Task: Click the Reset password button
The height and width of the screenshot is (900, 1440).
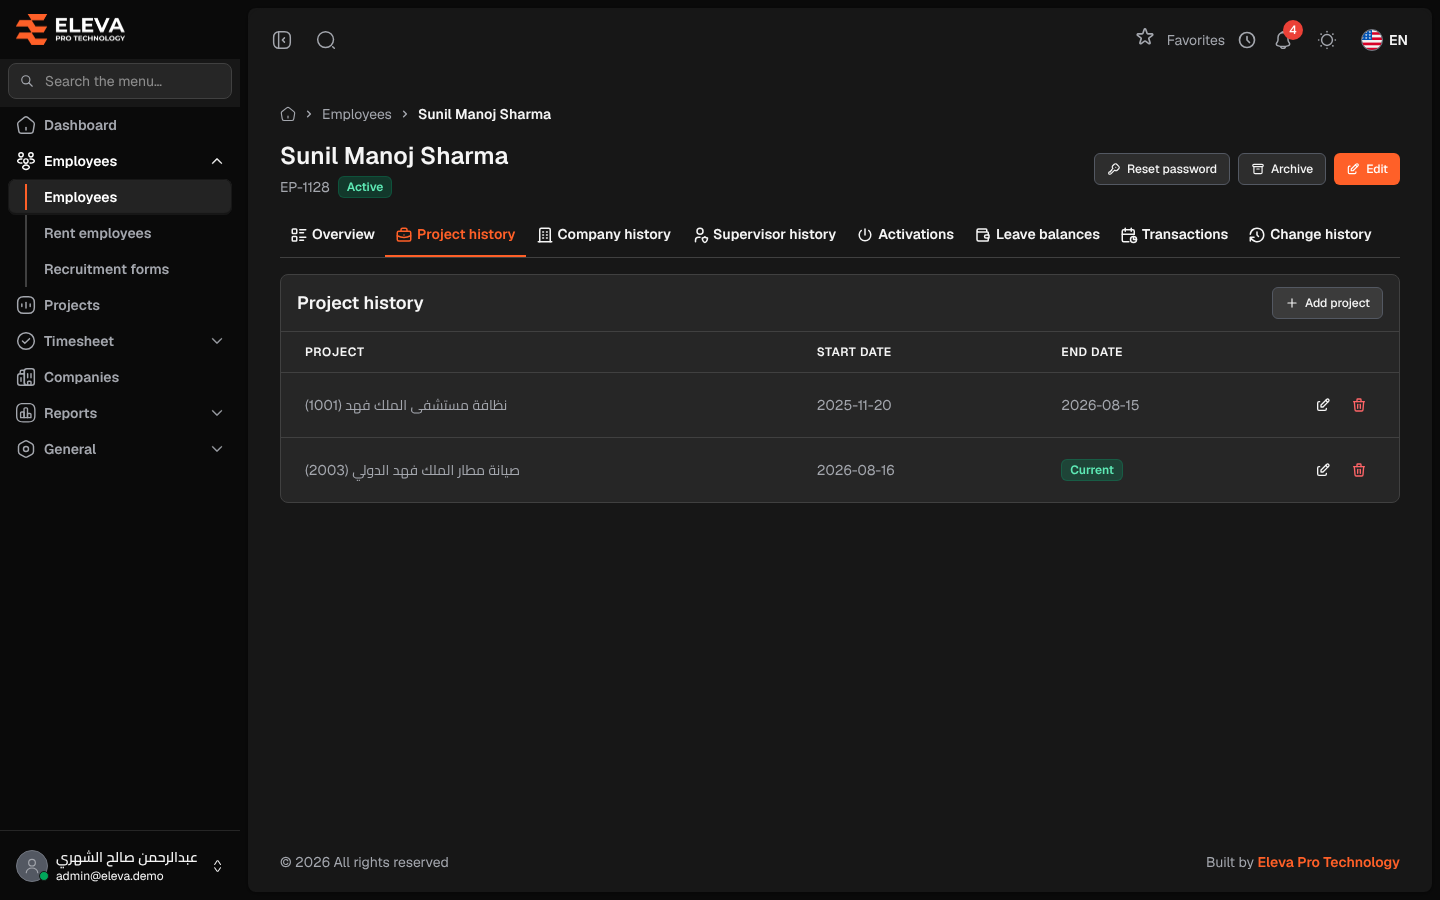Action: (1161, 169)
